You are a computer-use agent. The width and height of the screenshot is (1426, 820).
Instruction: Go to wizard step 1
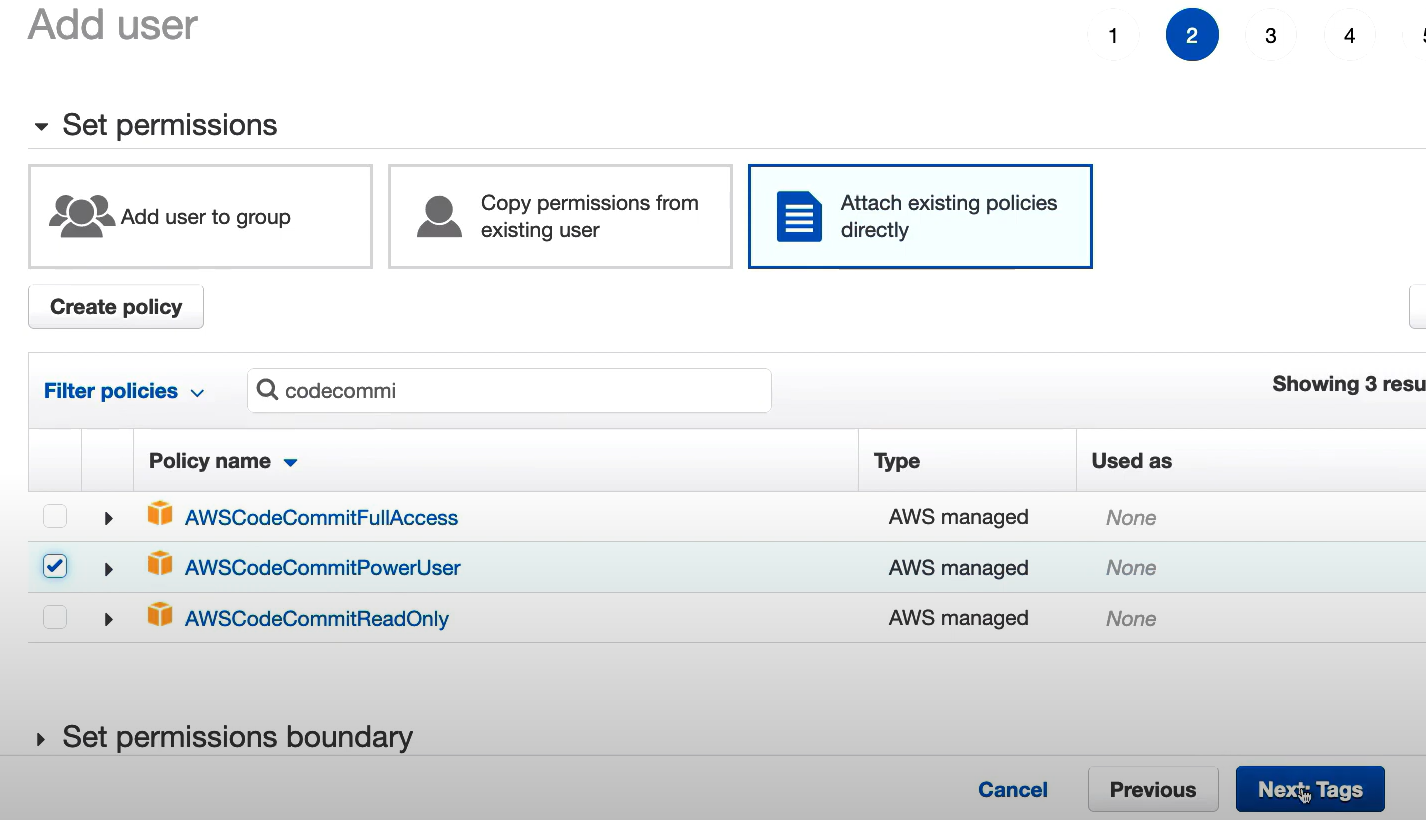[x=1113, y=35]
